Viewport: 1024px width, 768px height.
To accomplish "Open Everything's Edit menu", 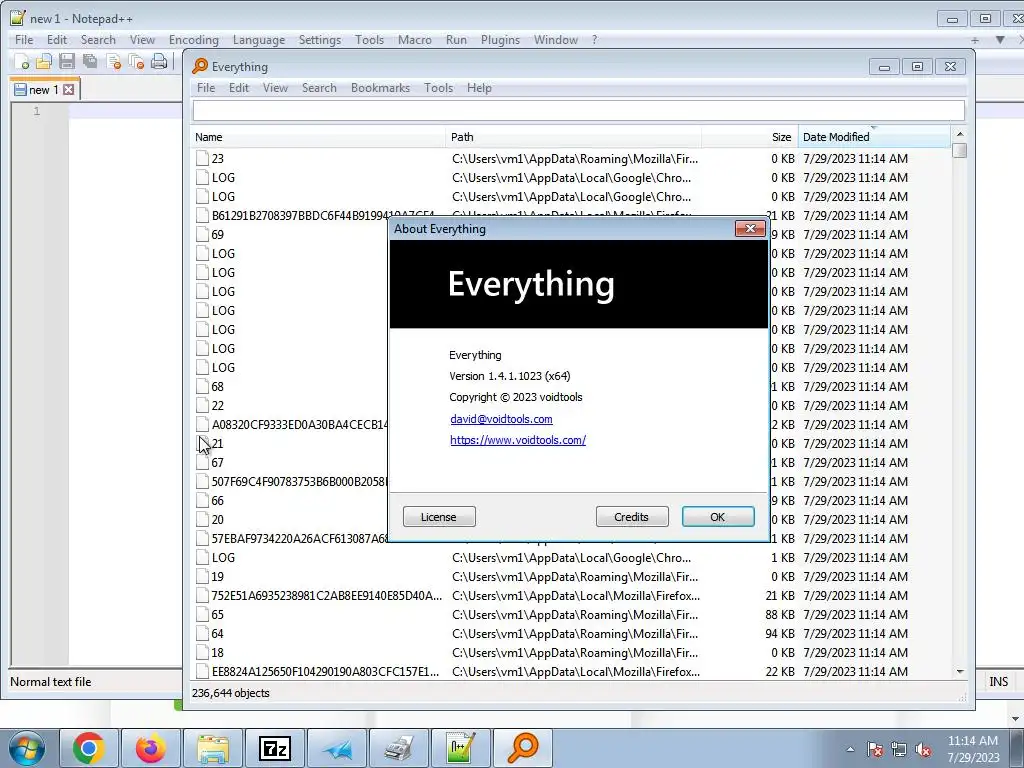I will pyautogui.click(x=238, y=88).
